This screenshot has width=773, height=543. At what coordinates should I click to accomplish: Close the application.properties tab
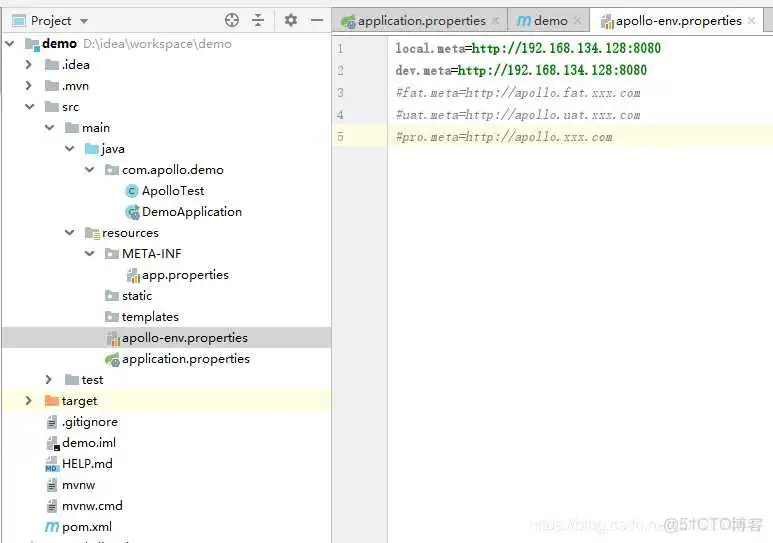coord(496,21)
